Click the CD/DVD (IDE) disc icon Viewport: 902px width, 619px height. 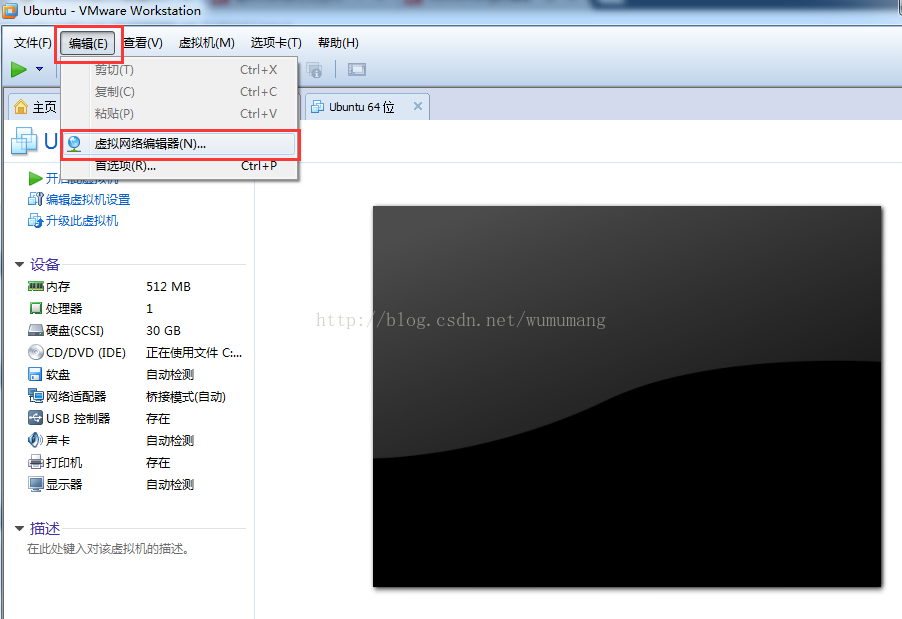[36, 352]
